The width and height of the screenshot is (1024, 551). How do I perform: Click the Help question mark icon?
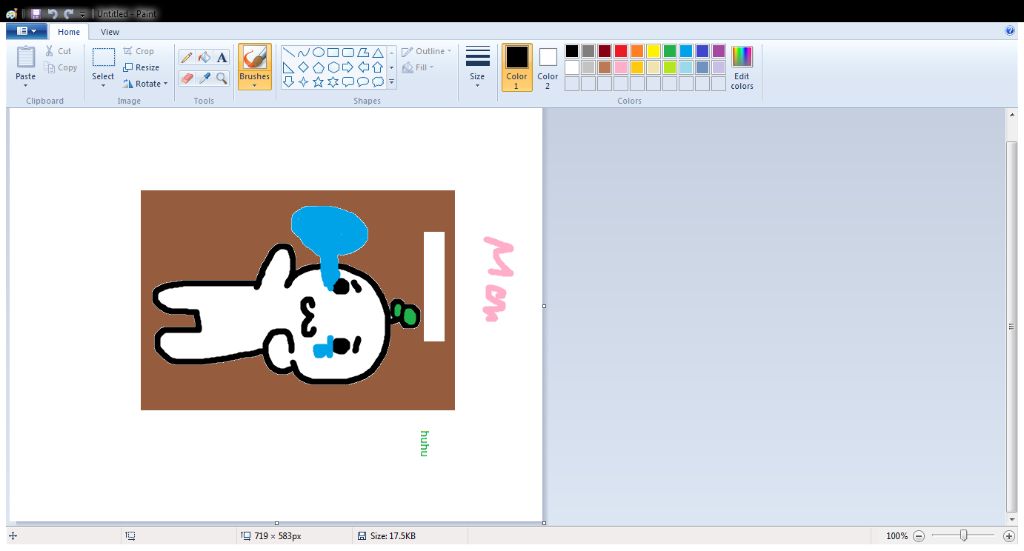click(x=1010, y=31)
